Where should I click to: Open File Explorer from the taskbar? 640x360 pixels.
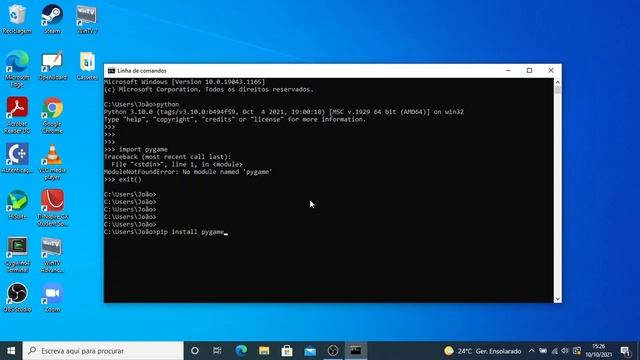(x=264, y=351)
